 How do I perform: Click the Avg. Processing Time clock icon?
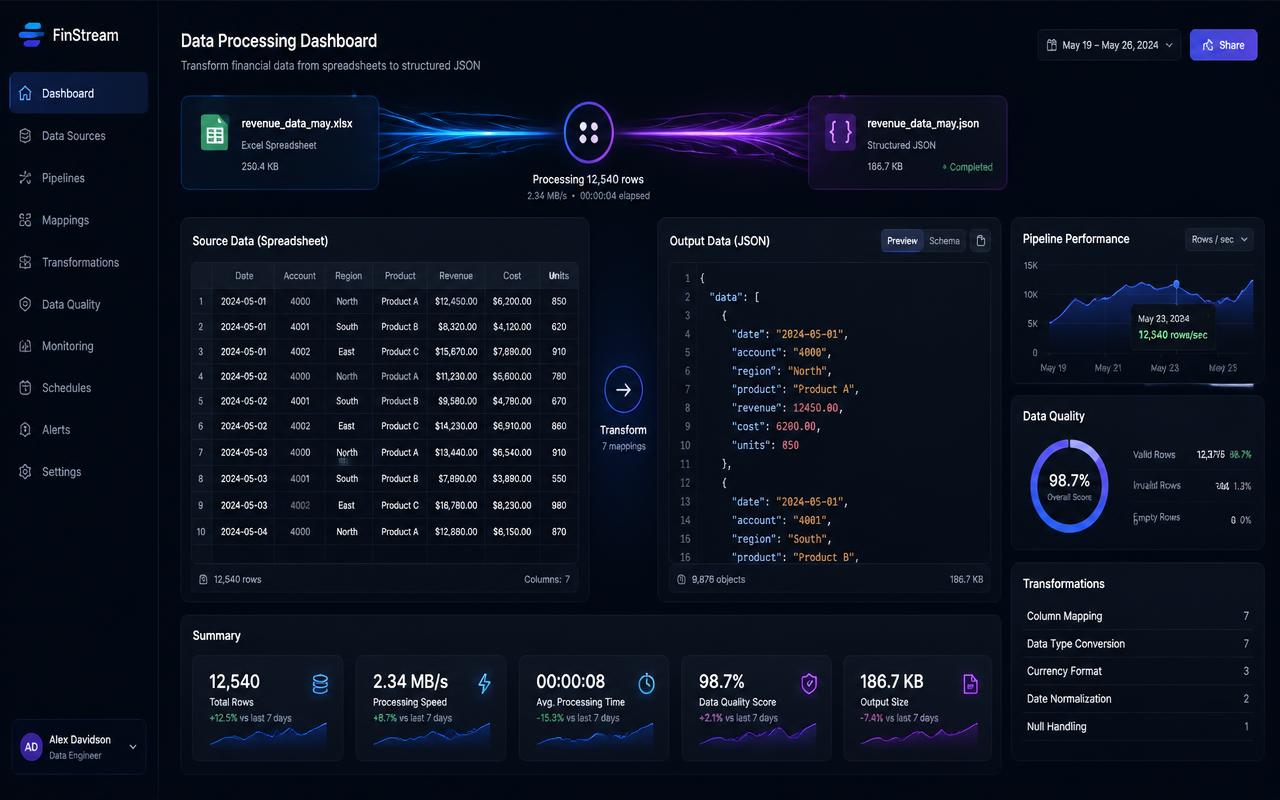647,684
